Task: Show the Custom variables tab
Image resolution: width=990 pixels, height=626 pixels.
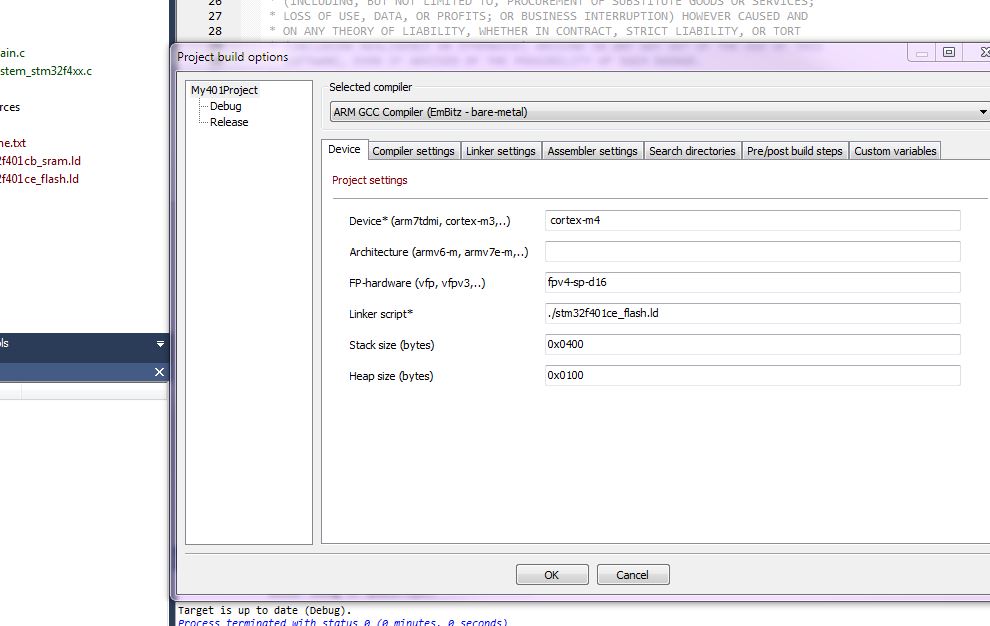Action: [895, 151]
